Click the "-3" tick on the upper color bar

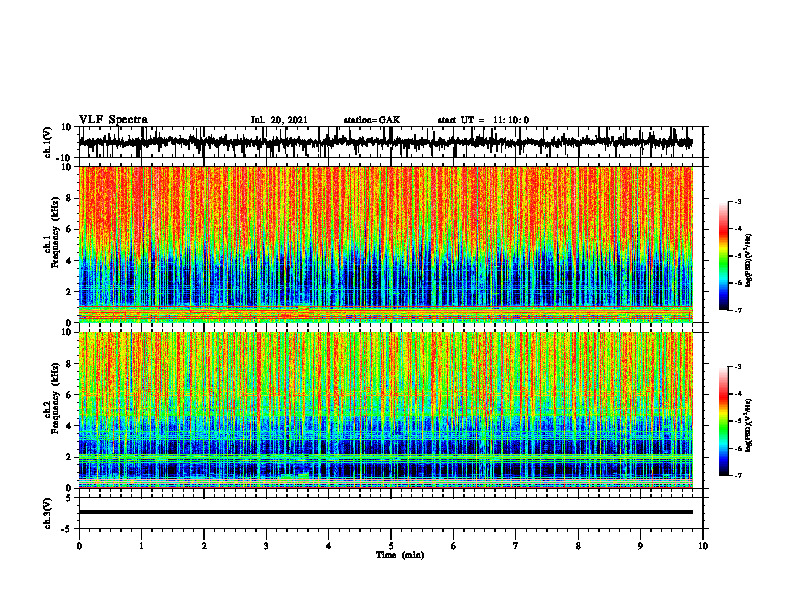pos(738,201)
